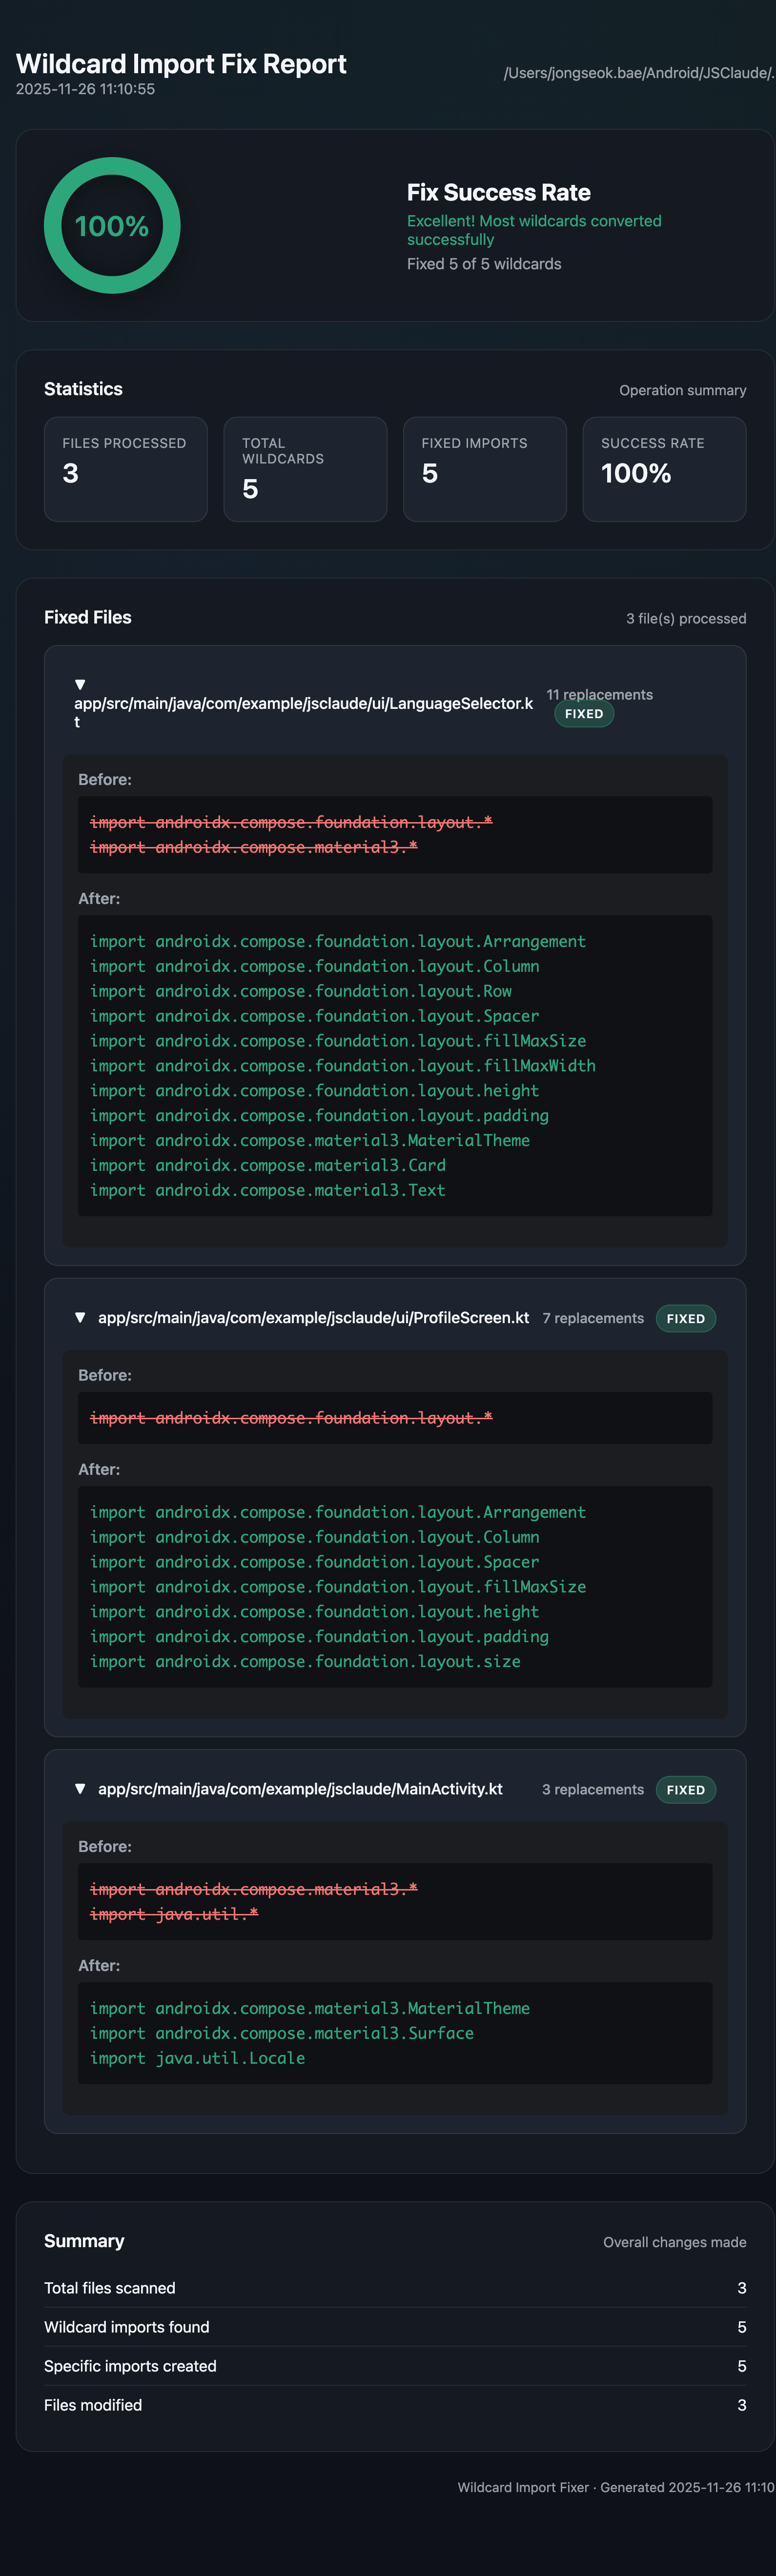Click FIXED badge for MainActivity.kt
The image size is (776, 2576).
click(685, 1790)
